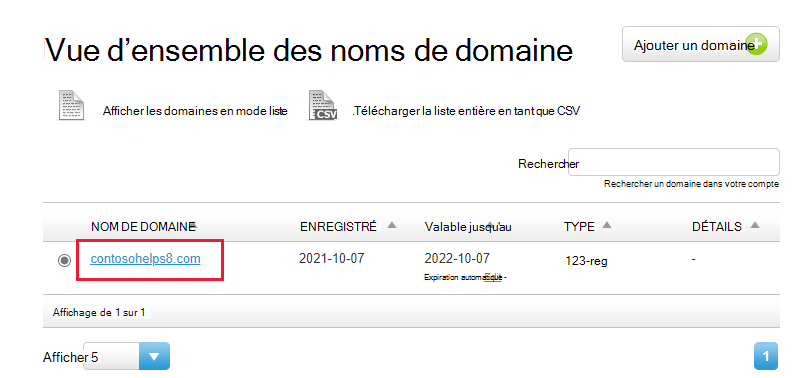Click the expiry date 2022-10-07
808x378 pixels.
457,259
